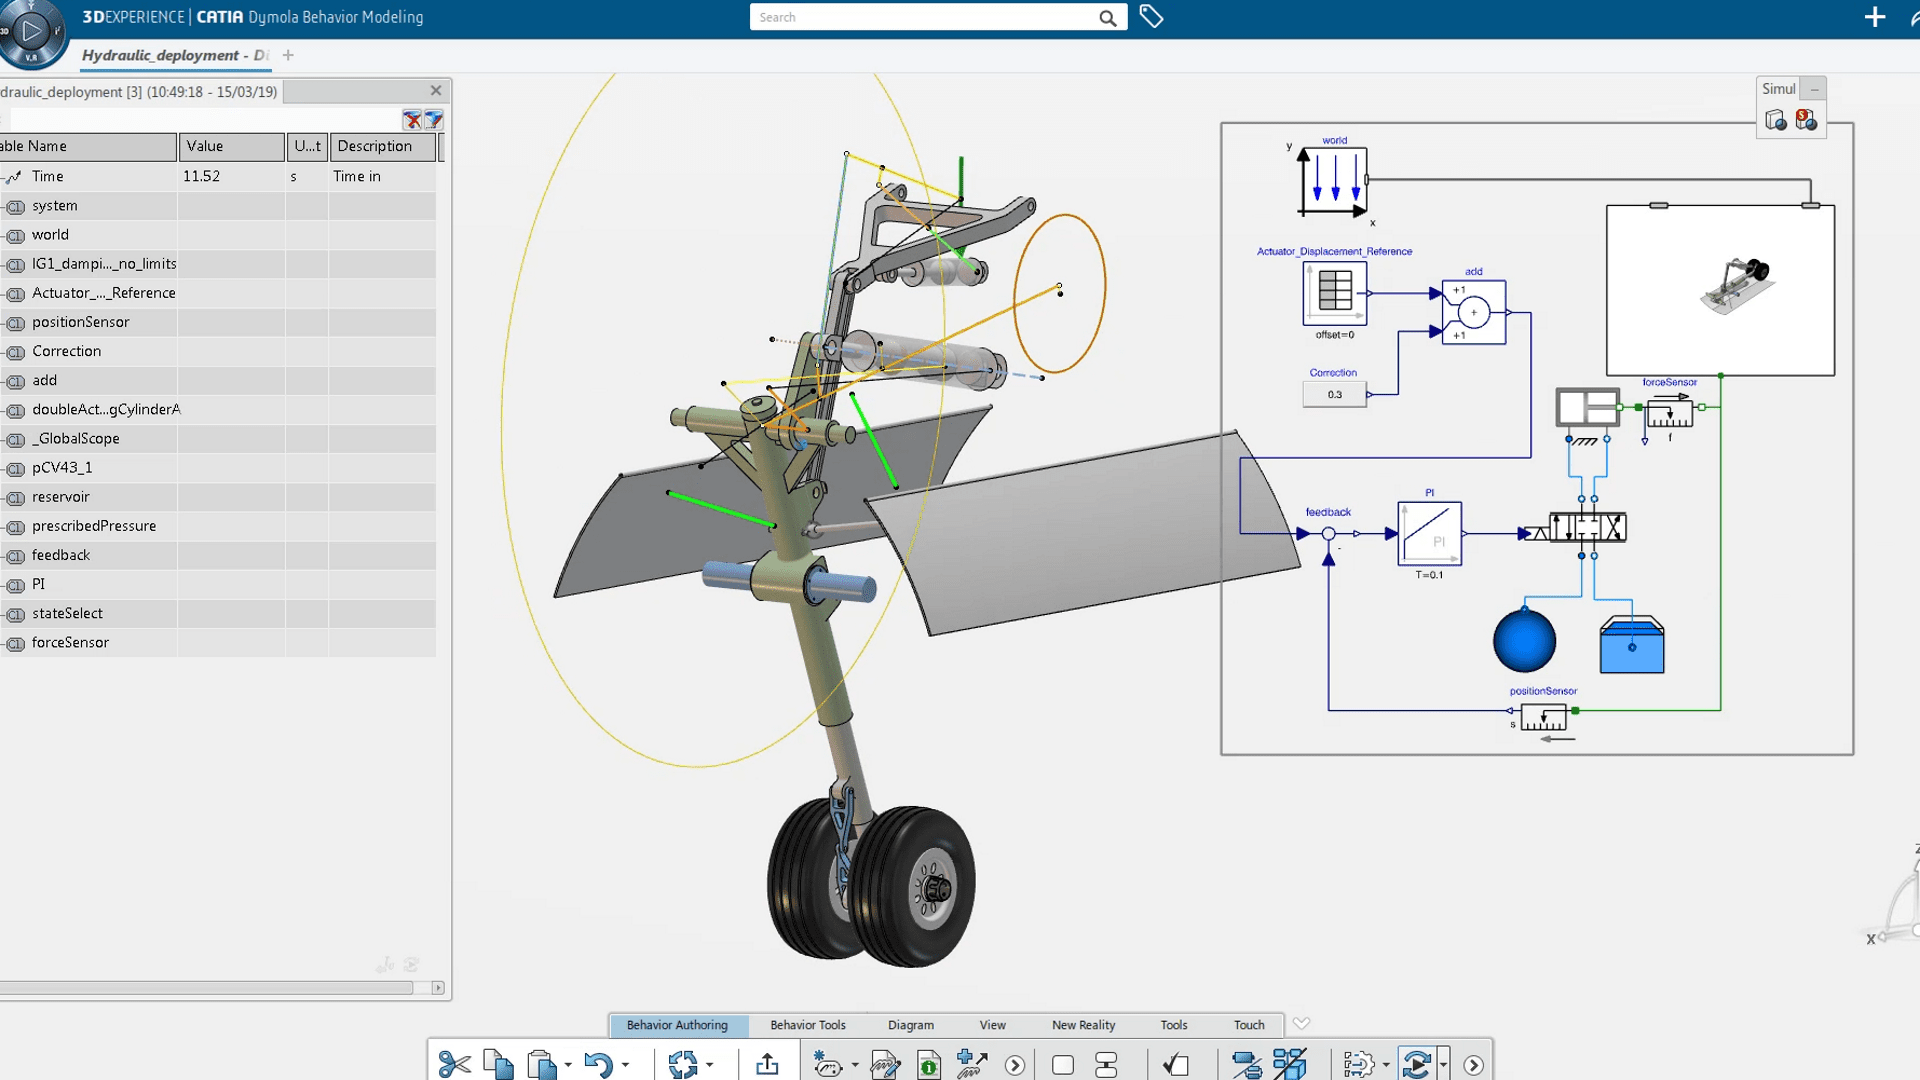1920x1080 pixels.
Task: Click the plus add button top right
Action: [x=1875, y=17]
